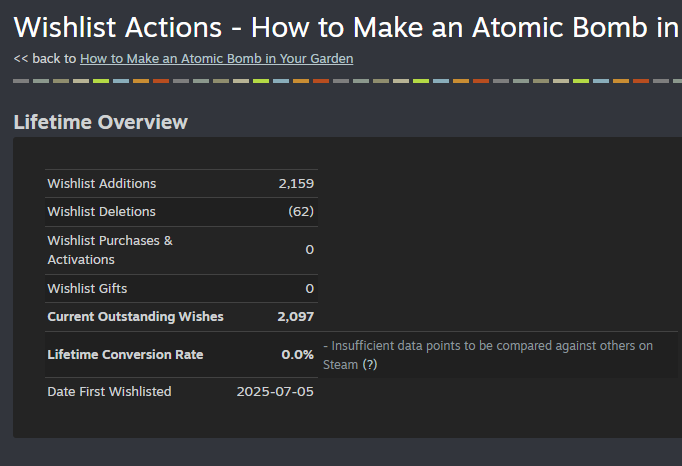This screenshot has height=466, width=682.
Task: Click the 2025-07-05 date value
Action: click(x=275, y=392)
